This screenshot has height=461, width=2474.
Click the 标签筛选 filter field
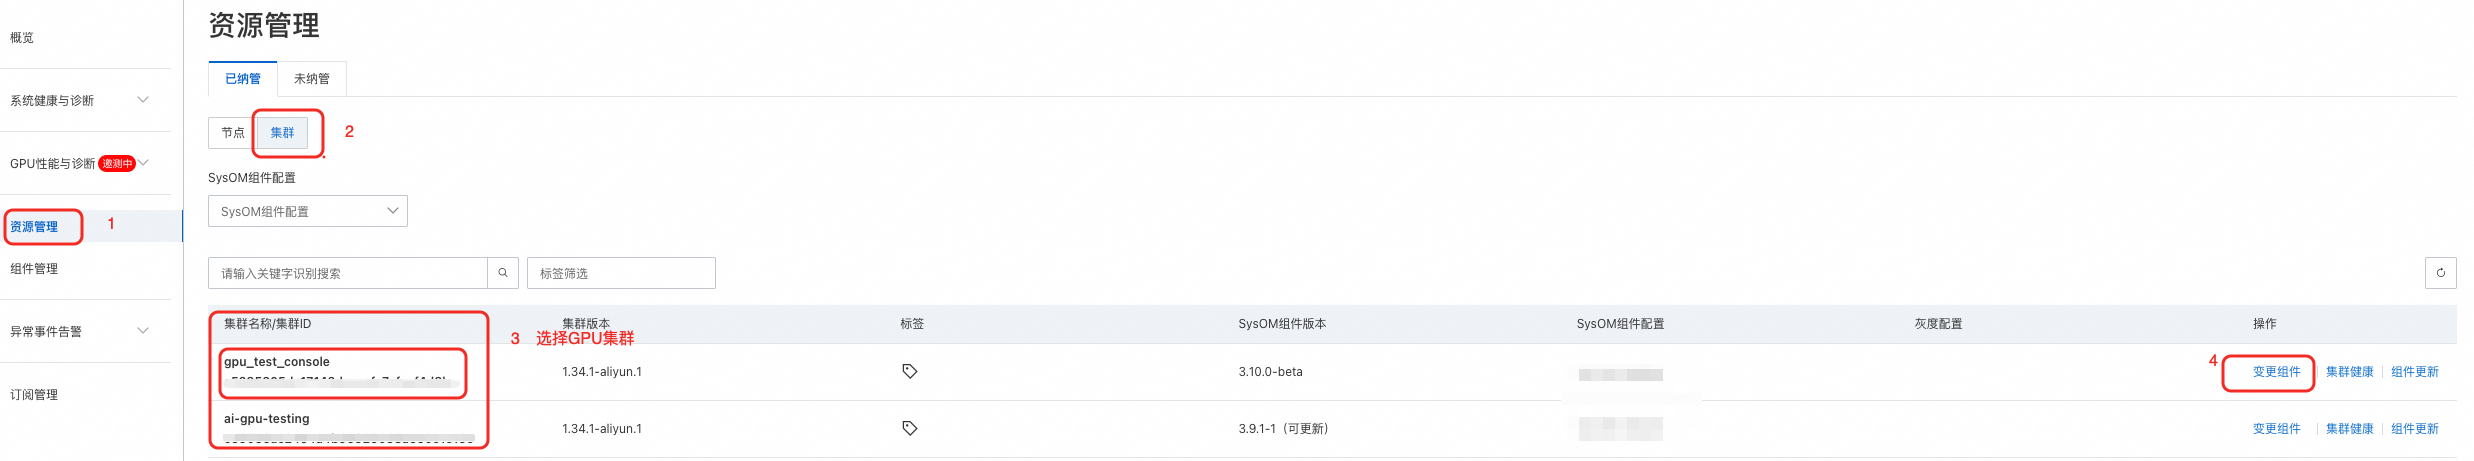coord(620,273)
